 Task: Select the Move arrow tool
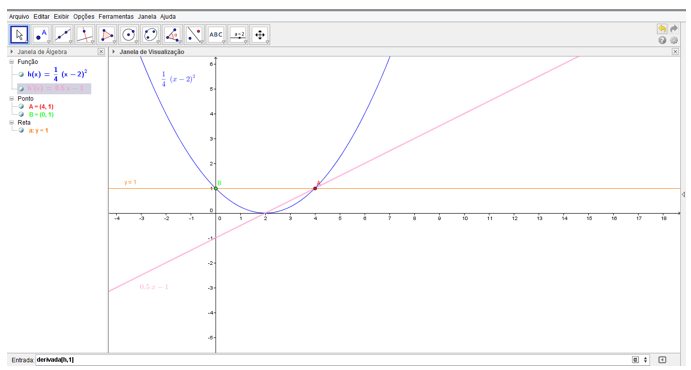click(19, 35)
